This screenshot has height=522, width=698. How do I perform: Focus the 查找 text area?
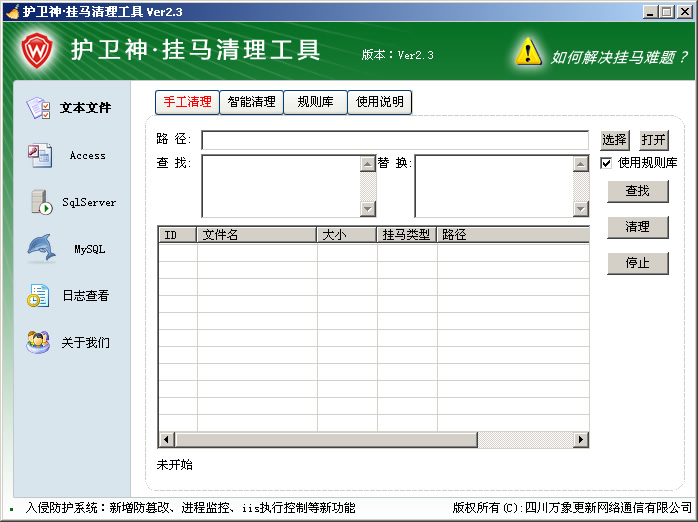(281, 186)
